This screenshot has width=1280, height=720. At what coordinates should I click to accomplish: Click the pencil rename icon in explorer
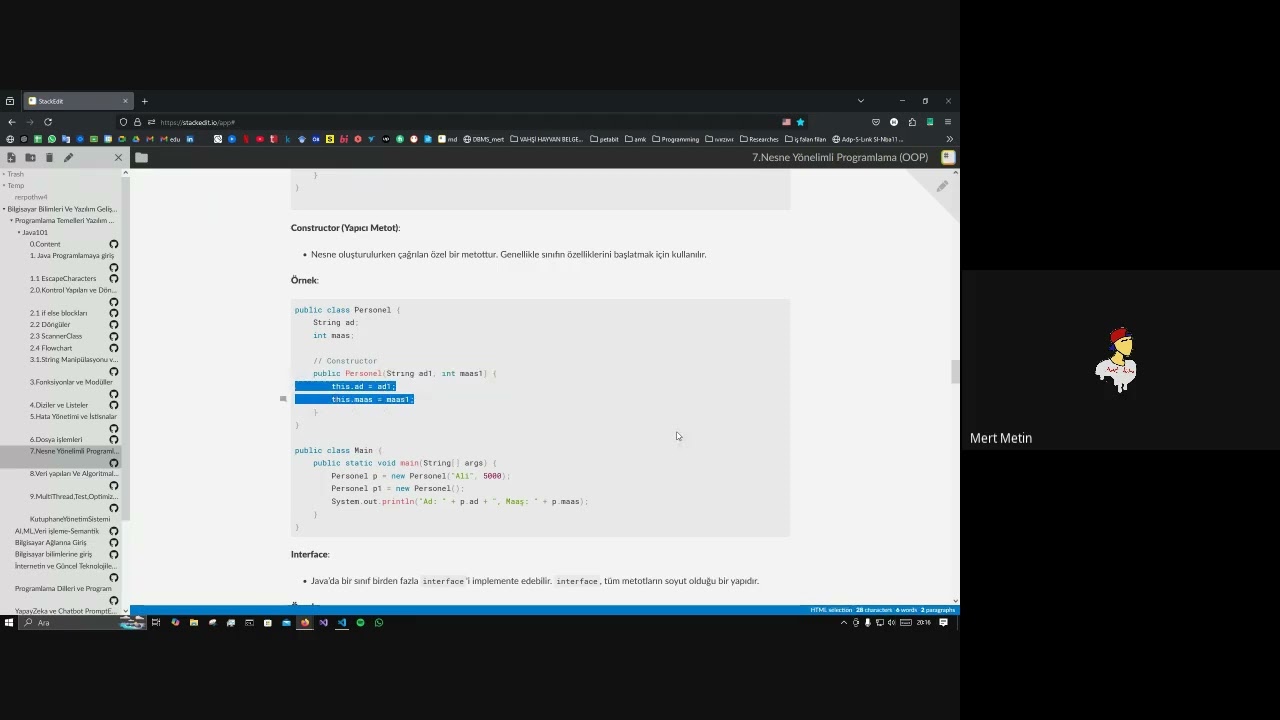tap(68, 158)
